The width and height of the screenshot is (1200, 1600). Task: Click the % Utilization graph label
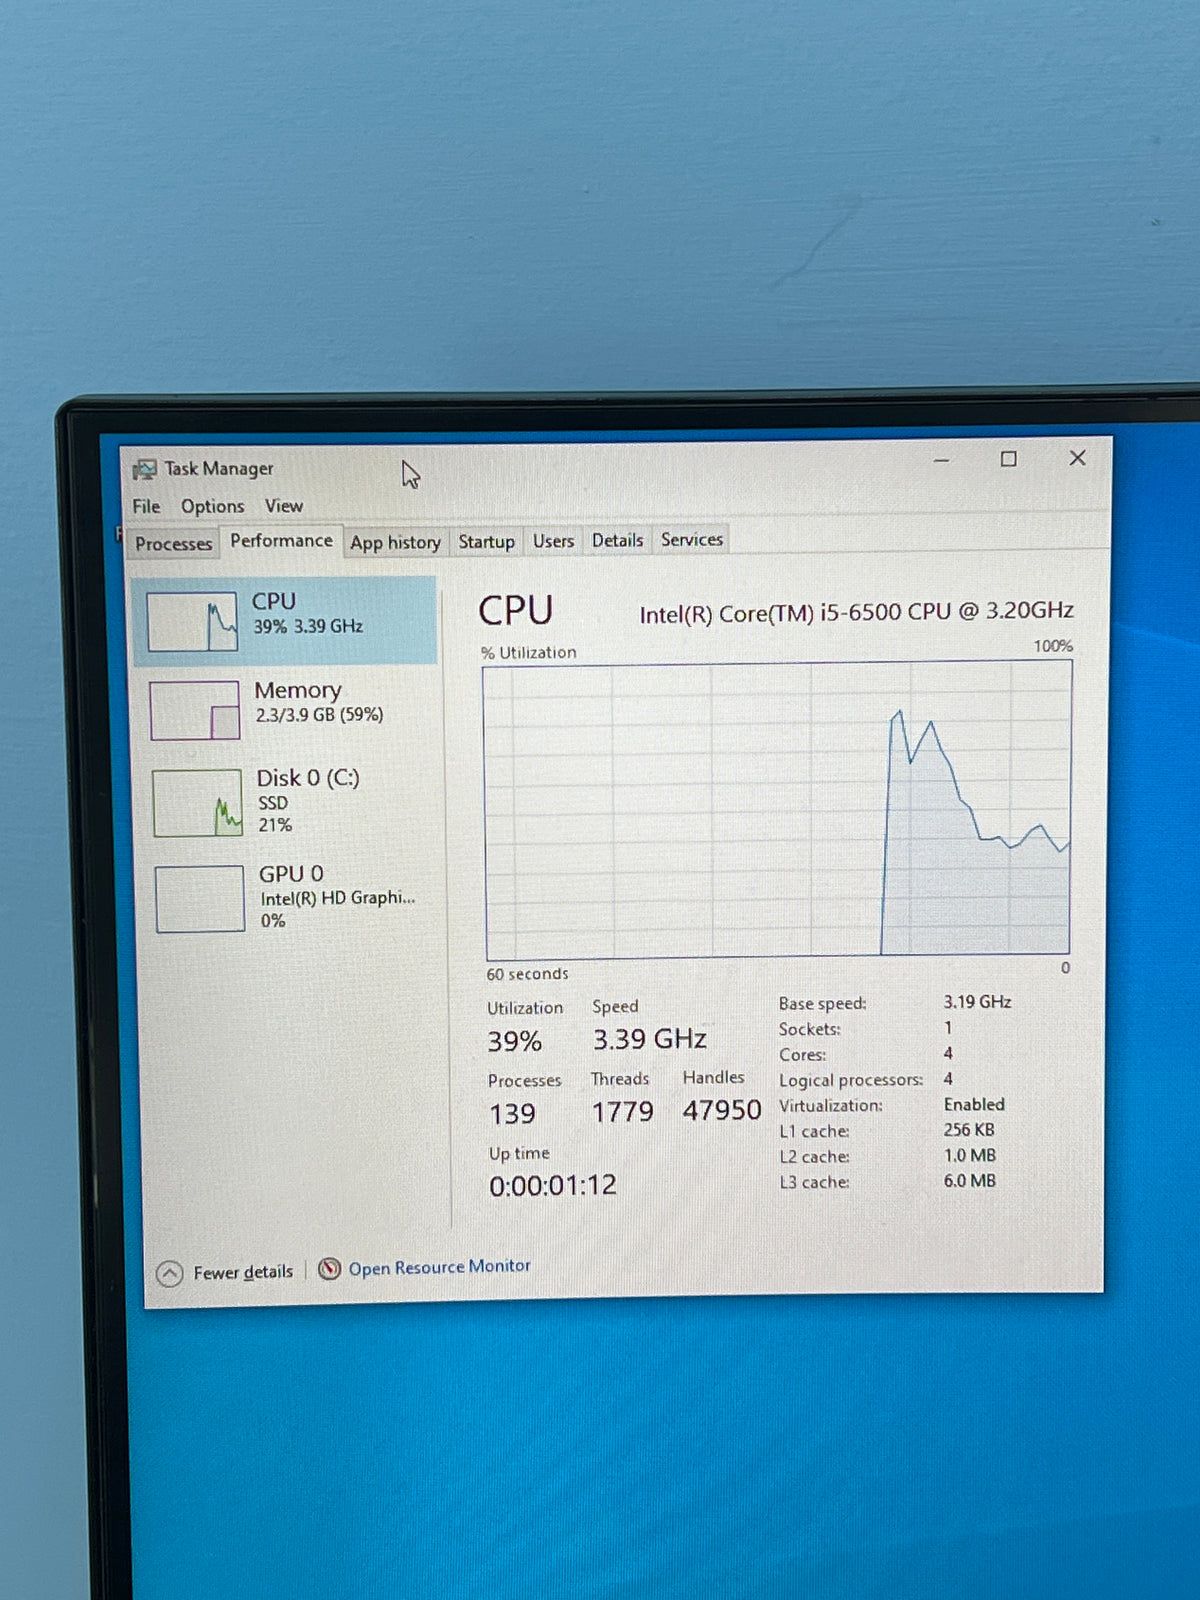pos(529,653)
